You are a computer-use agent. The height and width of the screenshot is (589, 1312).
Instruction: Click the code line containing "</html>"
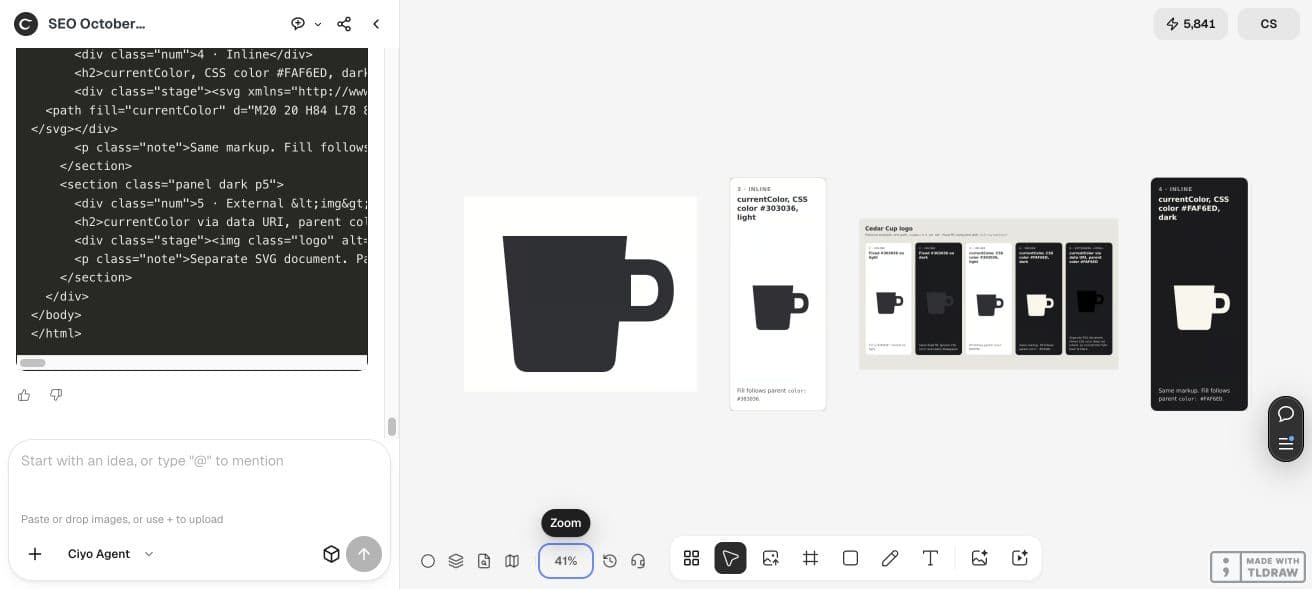[56, 333]
